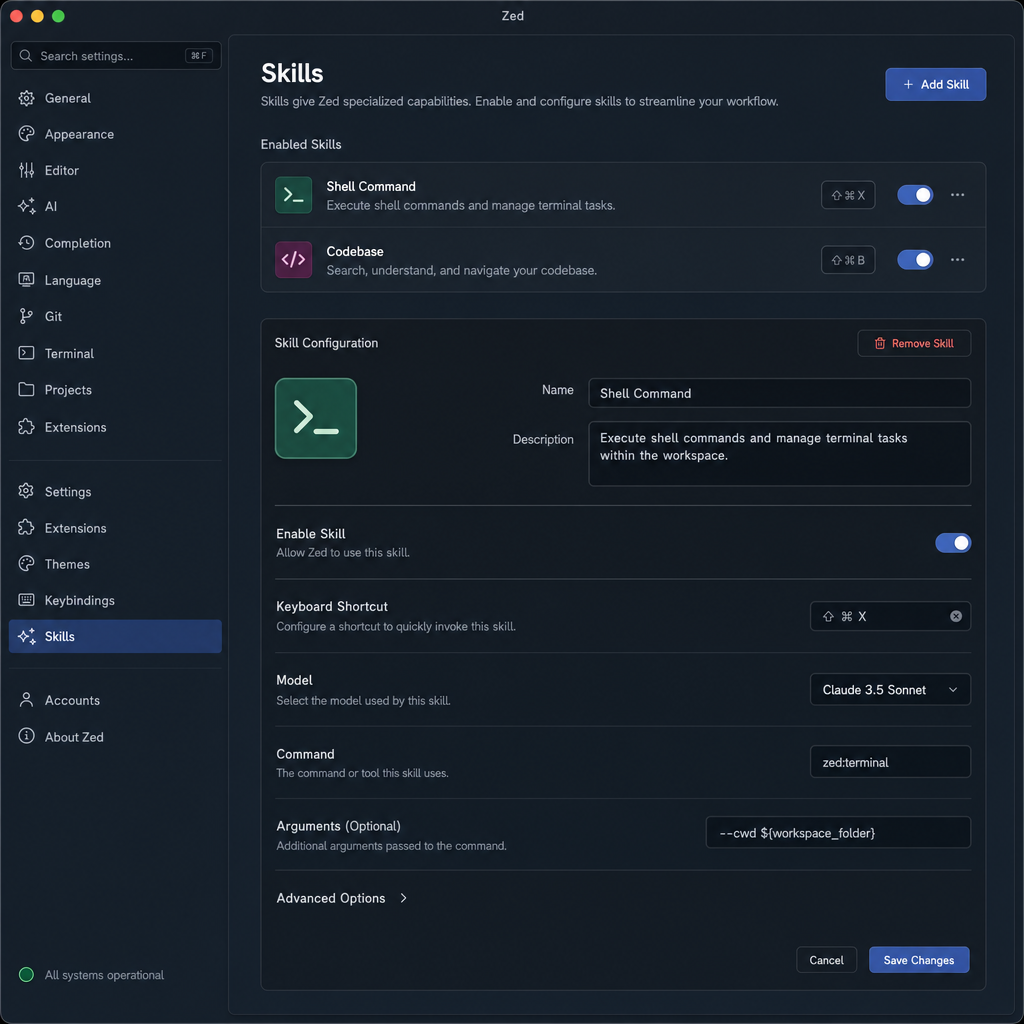Click the Shell Command terminal icon in enabled list

pos(293,195)
